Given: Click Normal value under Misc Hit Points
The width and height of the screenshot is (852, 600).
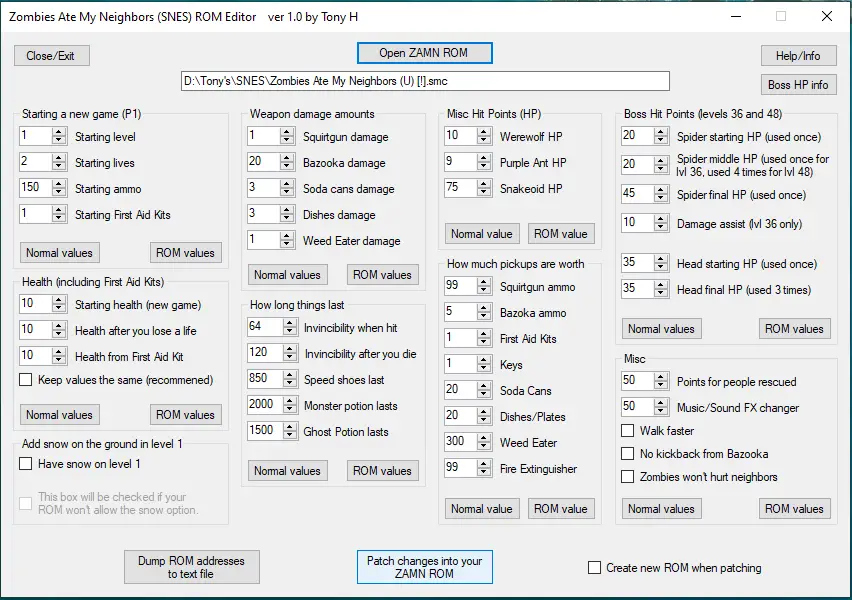Looking at the screenshot, I should pyautogui.click(x=482, y=234).
